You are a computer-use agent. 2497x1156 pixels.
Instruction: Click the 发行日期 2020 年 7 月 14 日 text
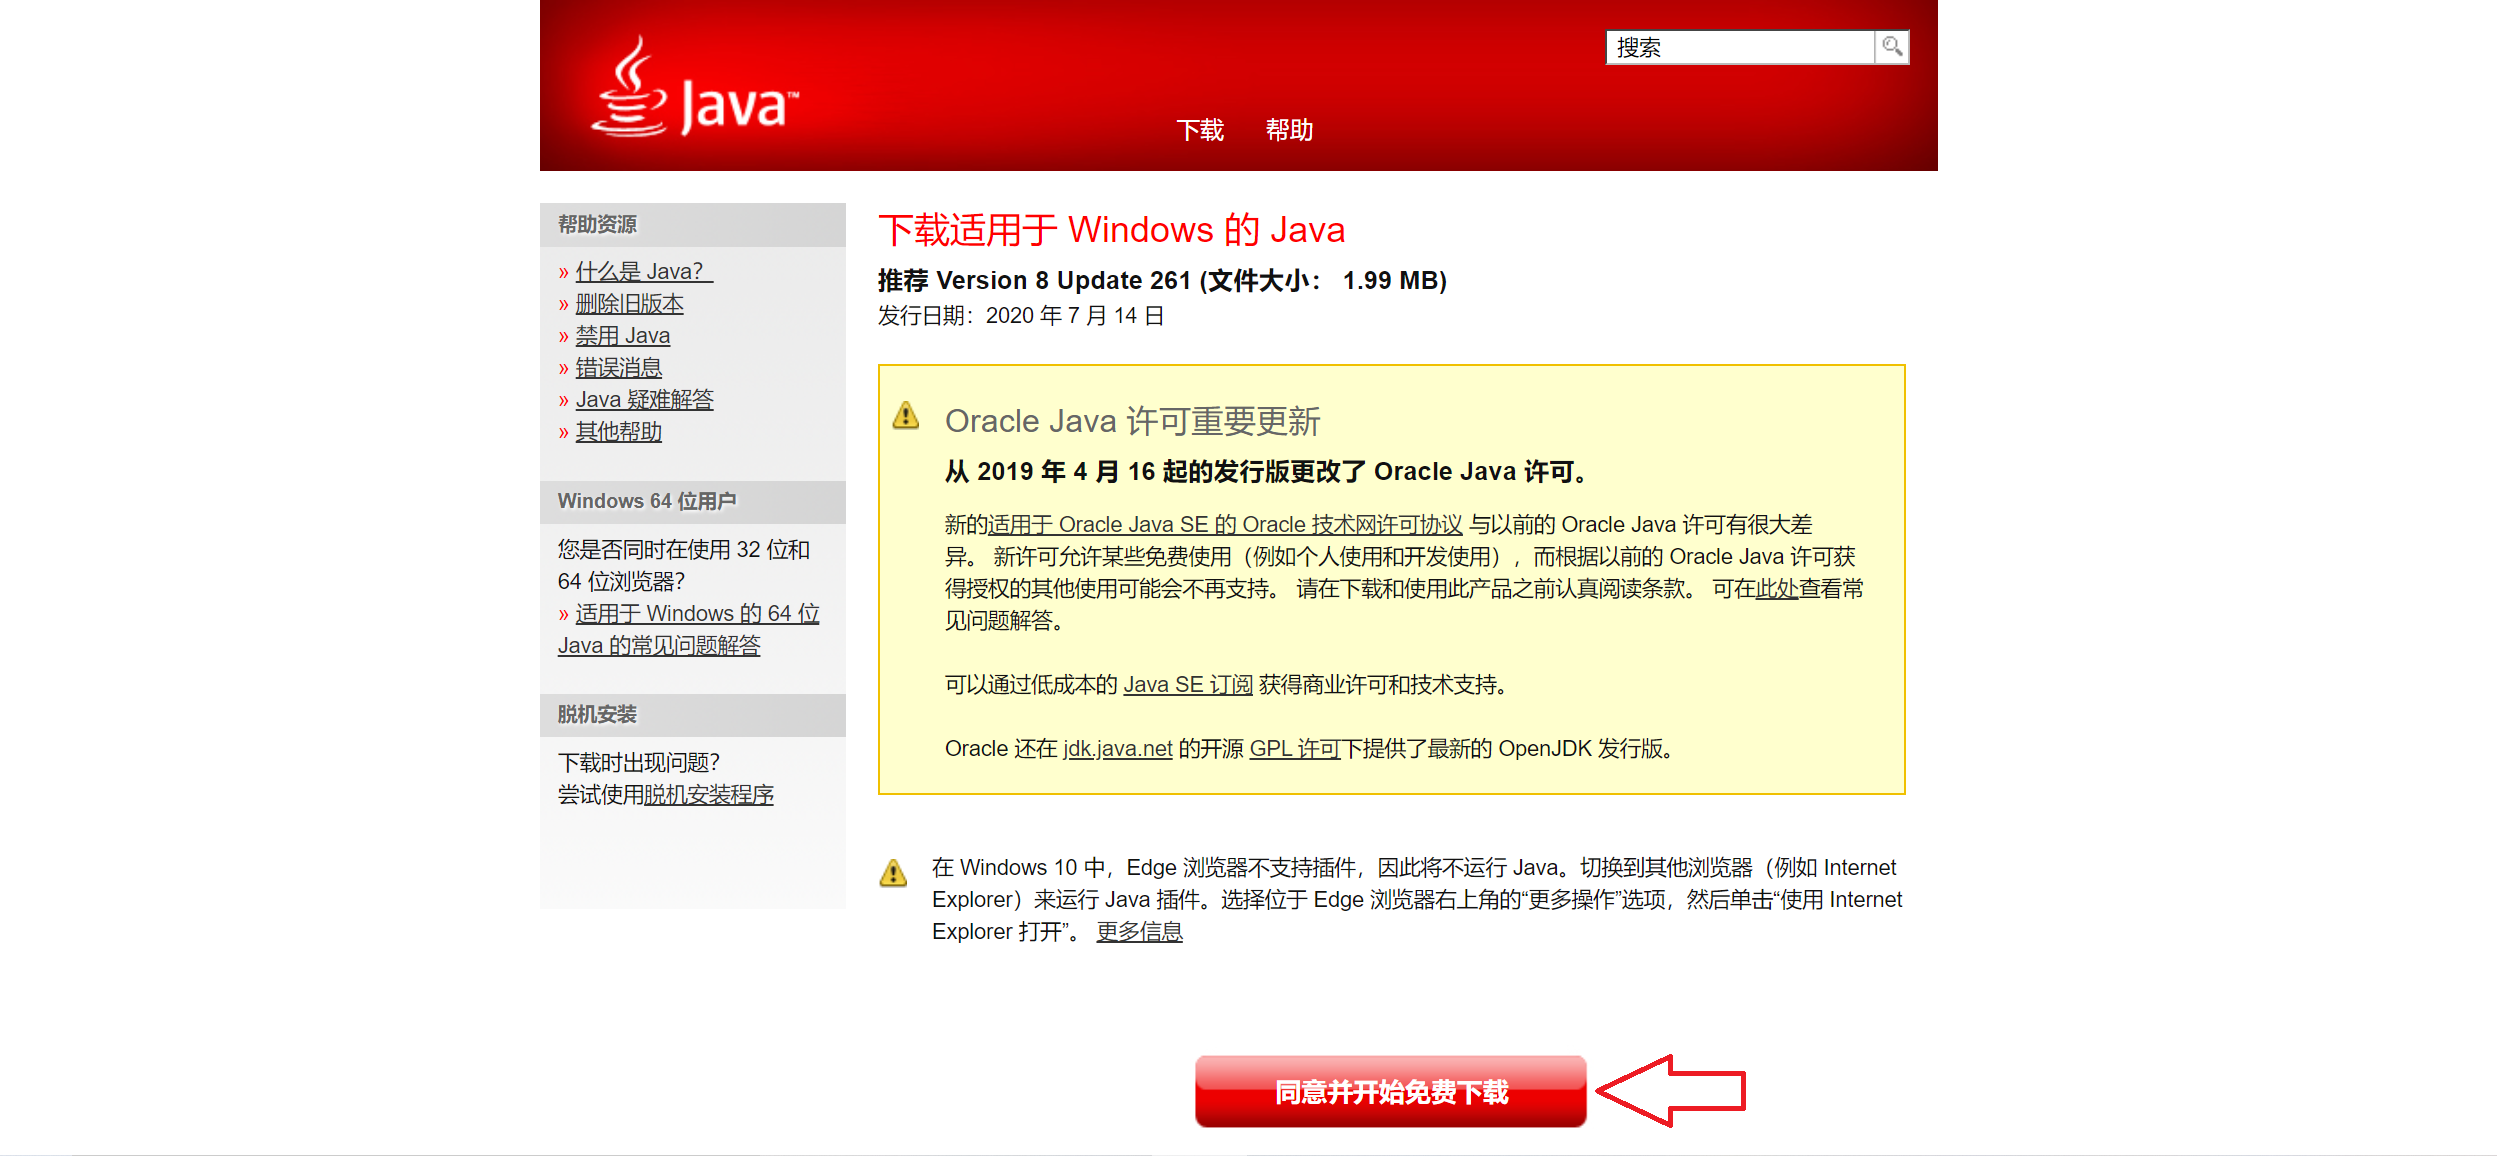[1021, 316]
